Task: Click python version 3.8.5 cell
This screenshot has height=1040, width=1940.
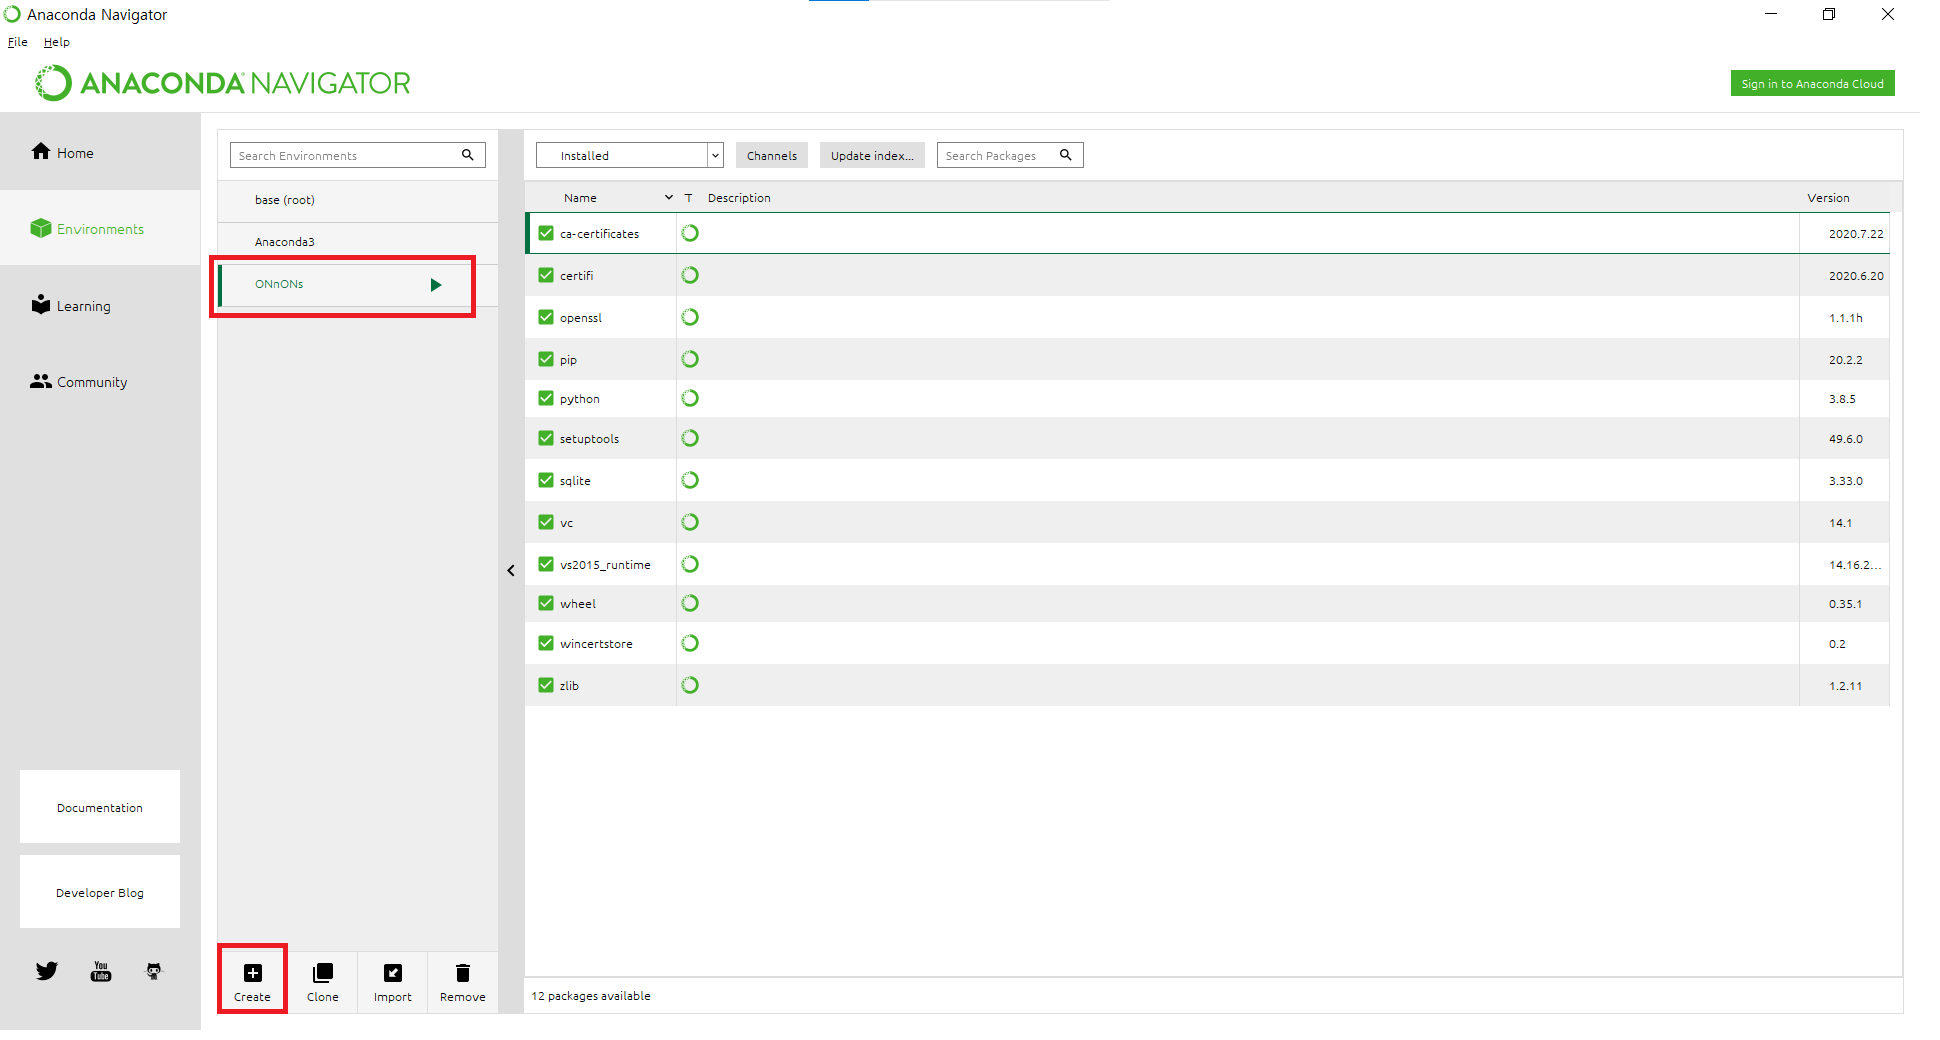Action: click(1842, 399)
